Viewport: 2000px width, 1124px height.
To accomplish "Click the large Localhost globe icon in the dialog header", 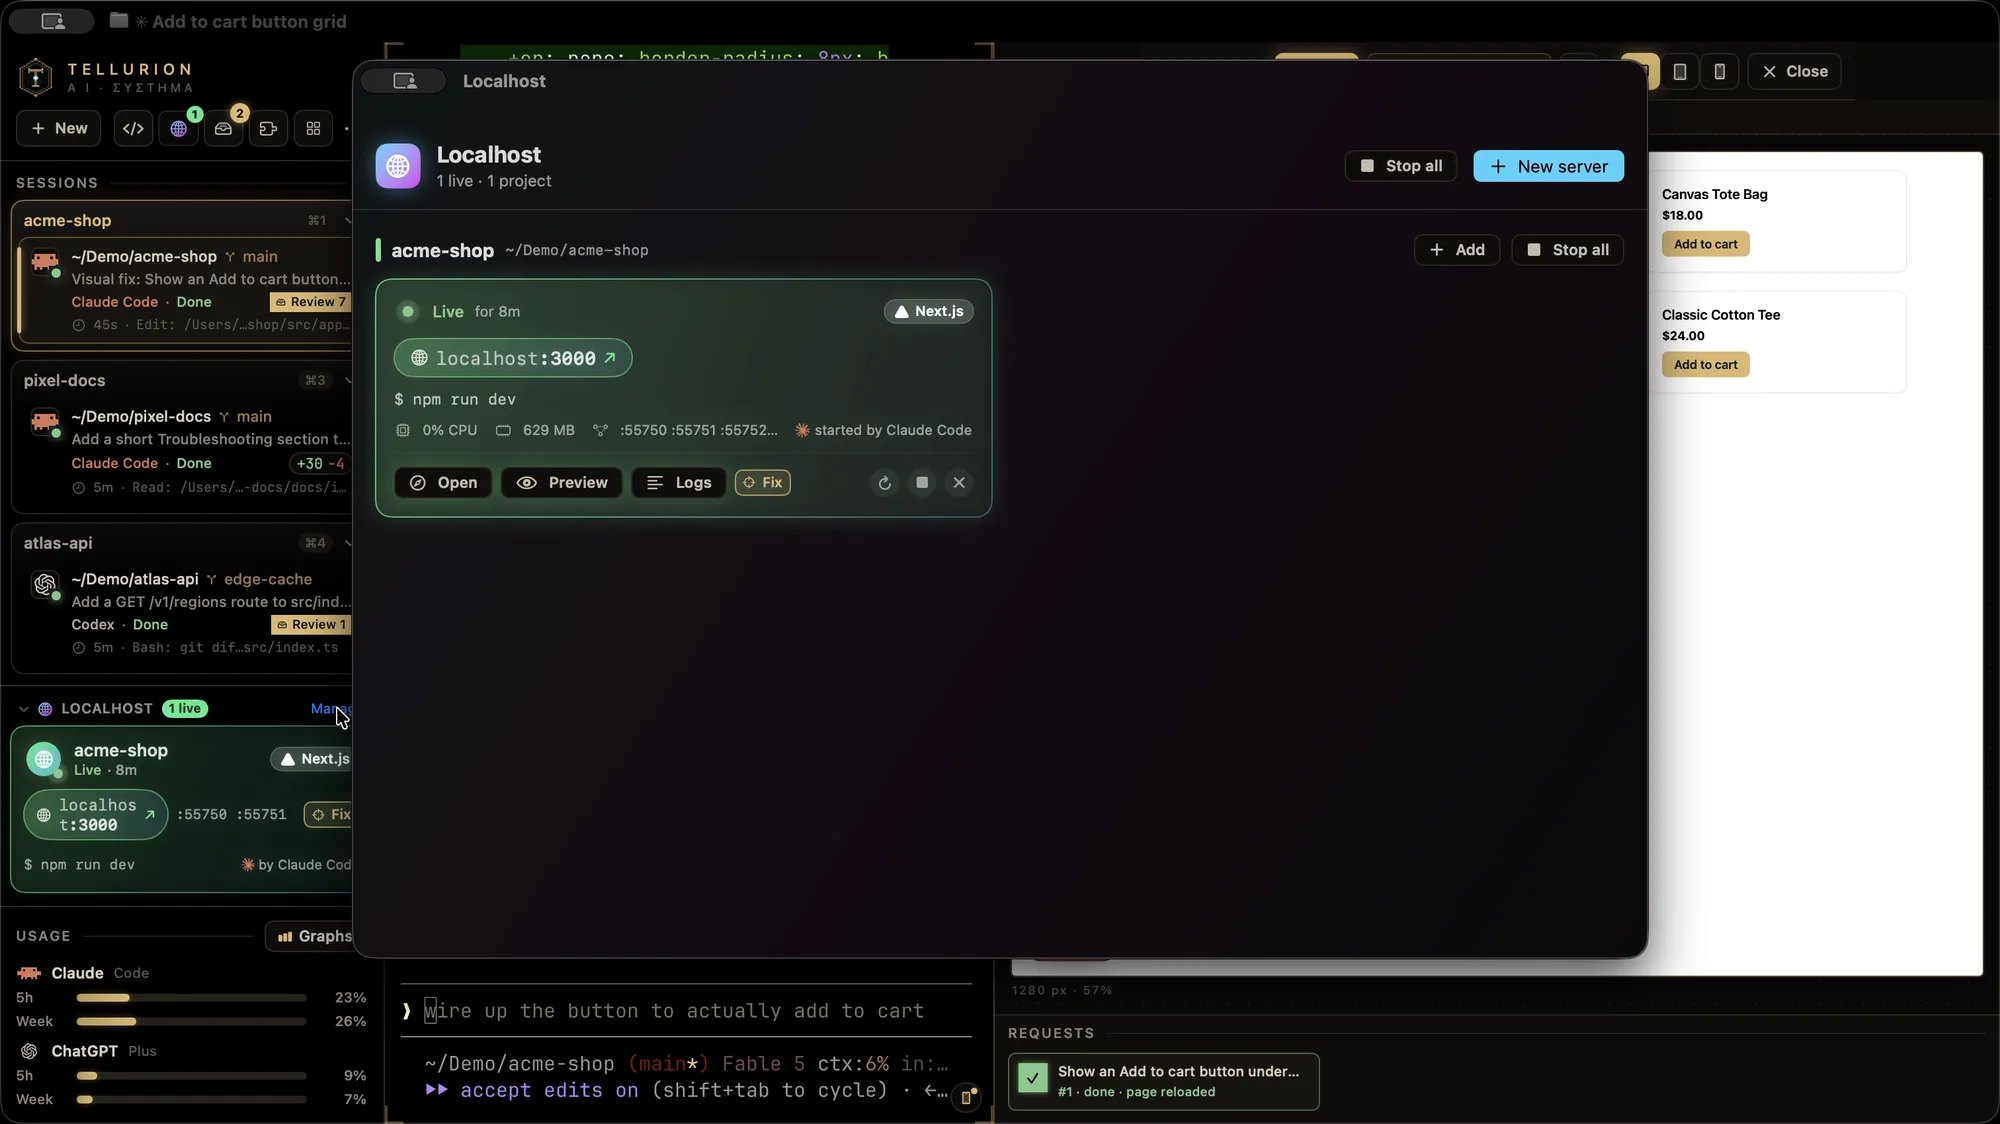I will [x=398, y=166].
